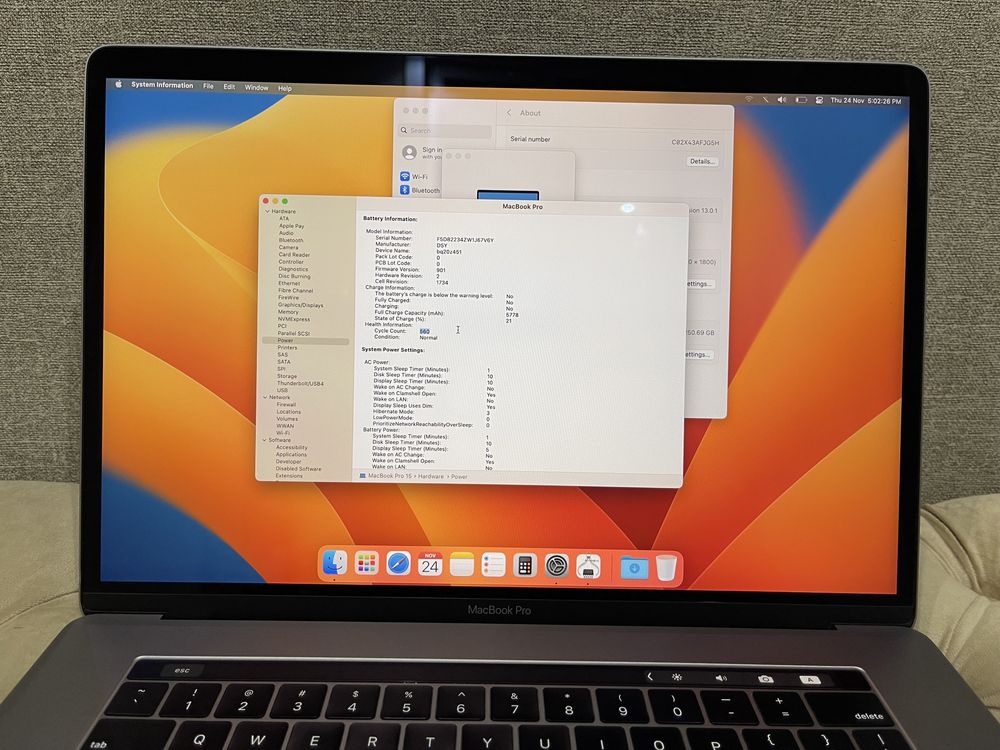This screenshot has width=1000, height=750.
Task: Collapse the Hardware tree section
Action: 267,211
